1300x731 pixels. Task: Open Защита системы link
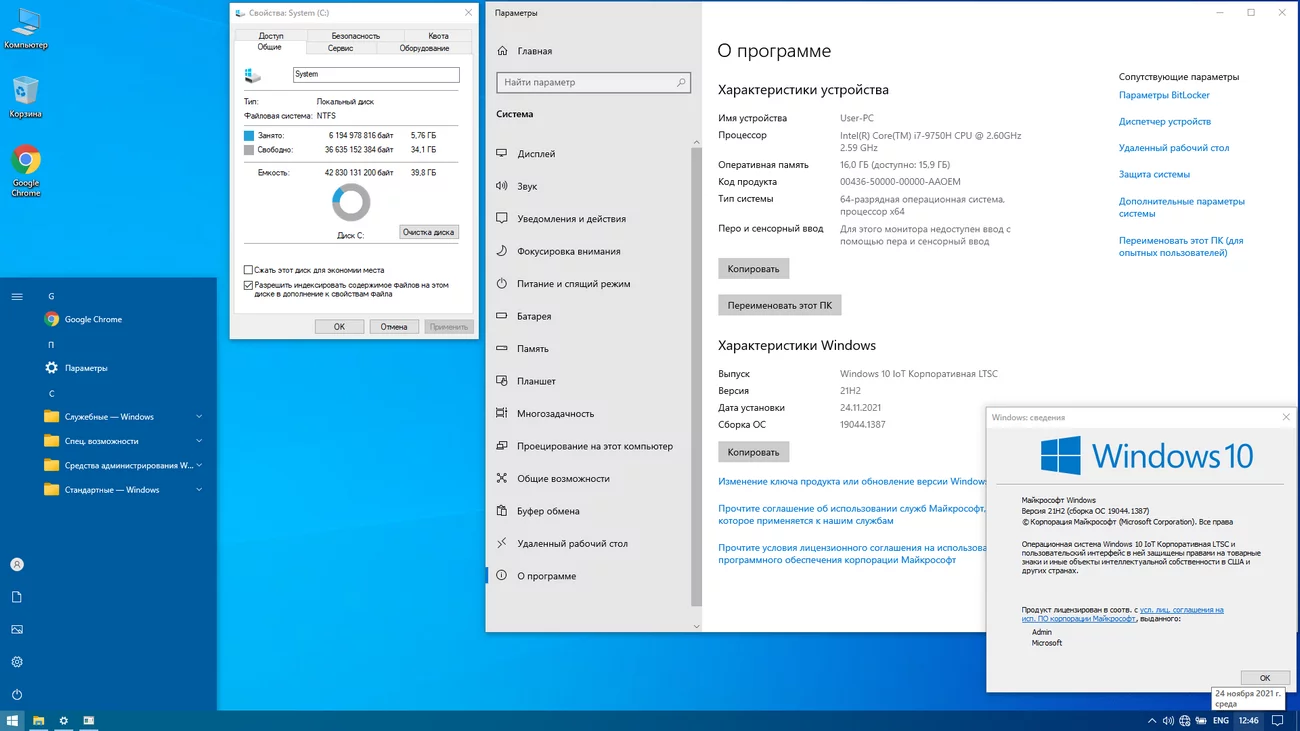point(1154,174)
